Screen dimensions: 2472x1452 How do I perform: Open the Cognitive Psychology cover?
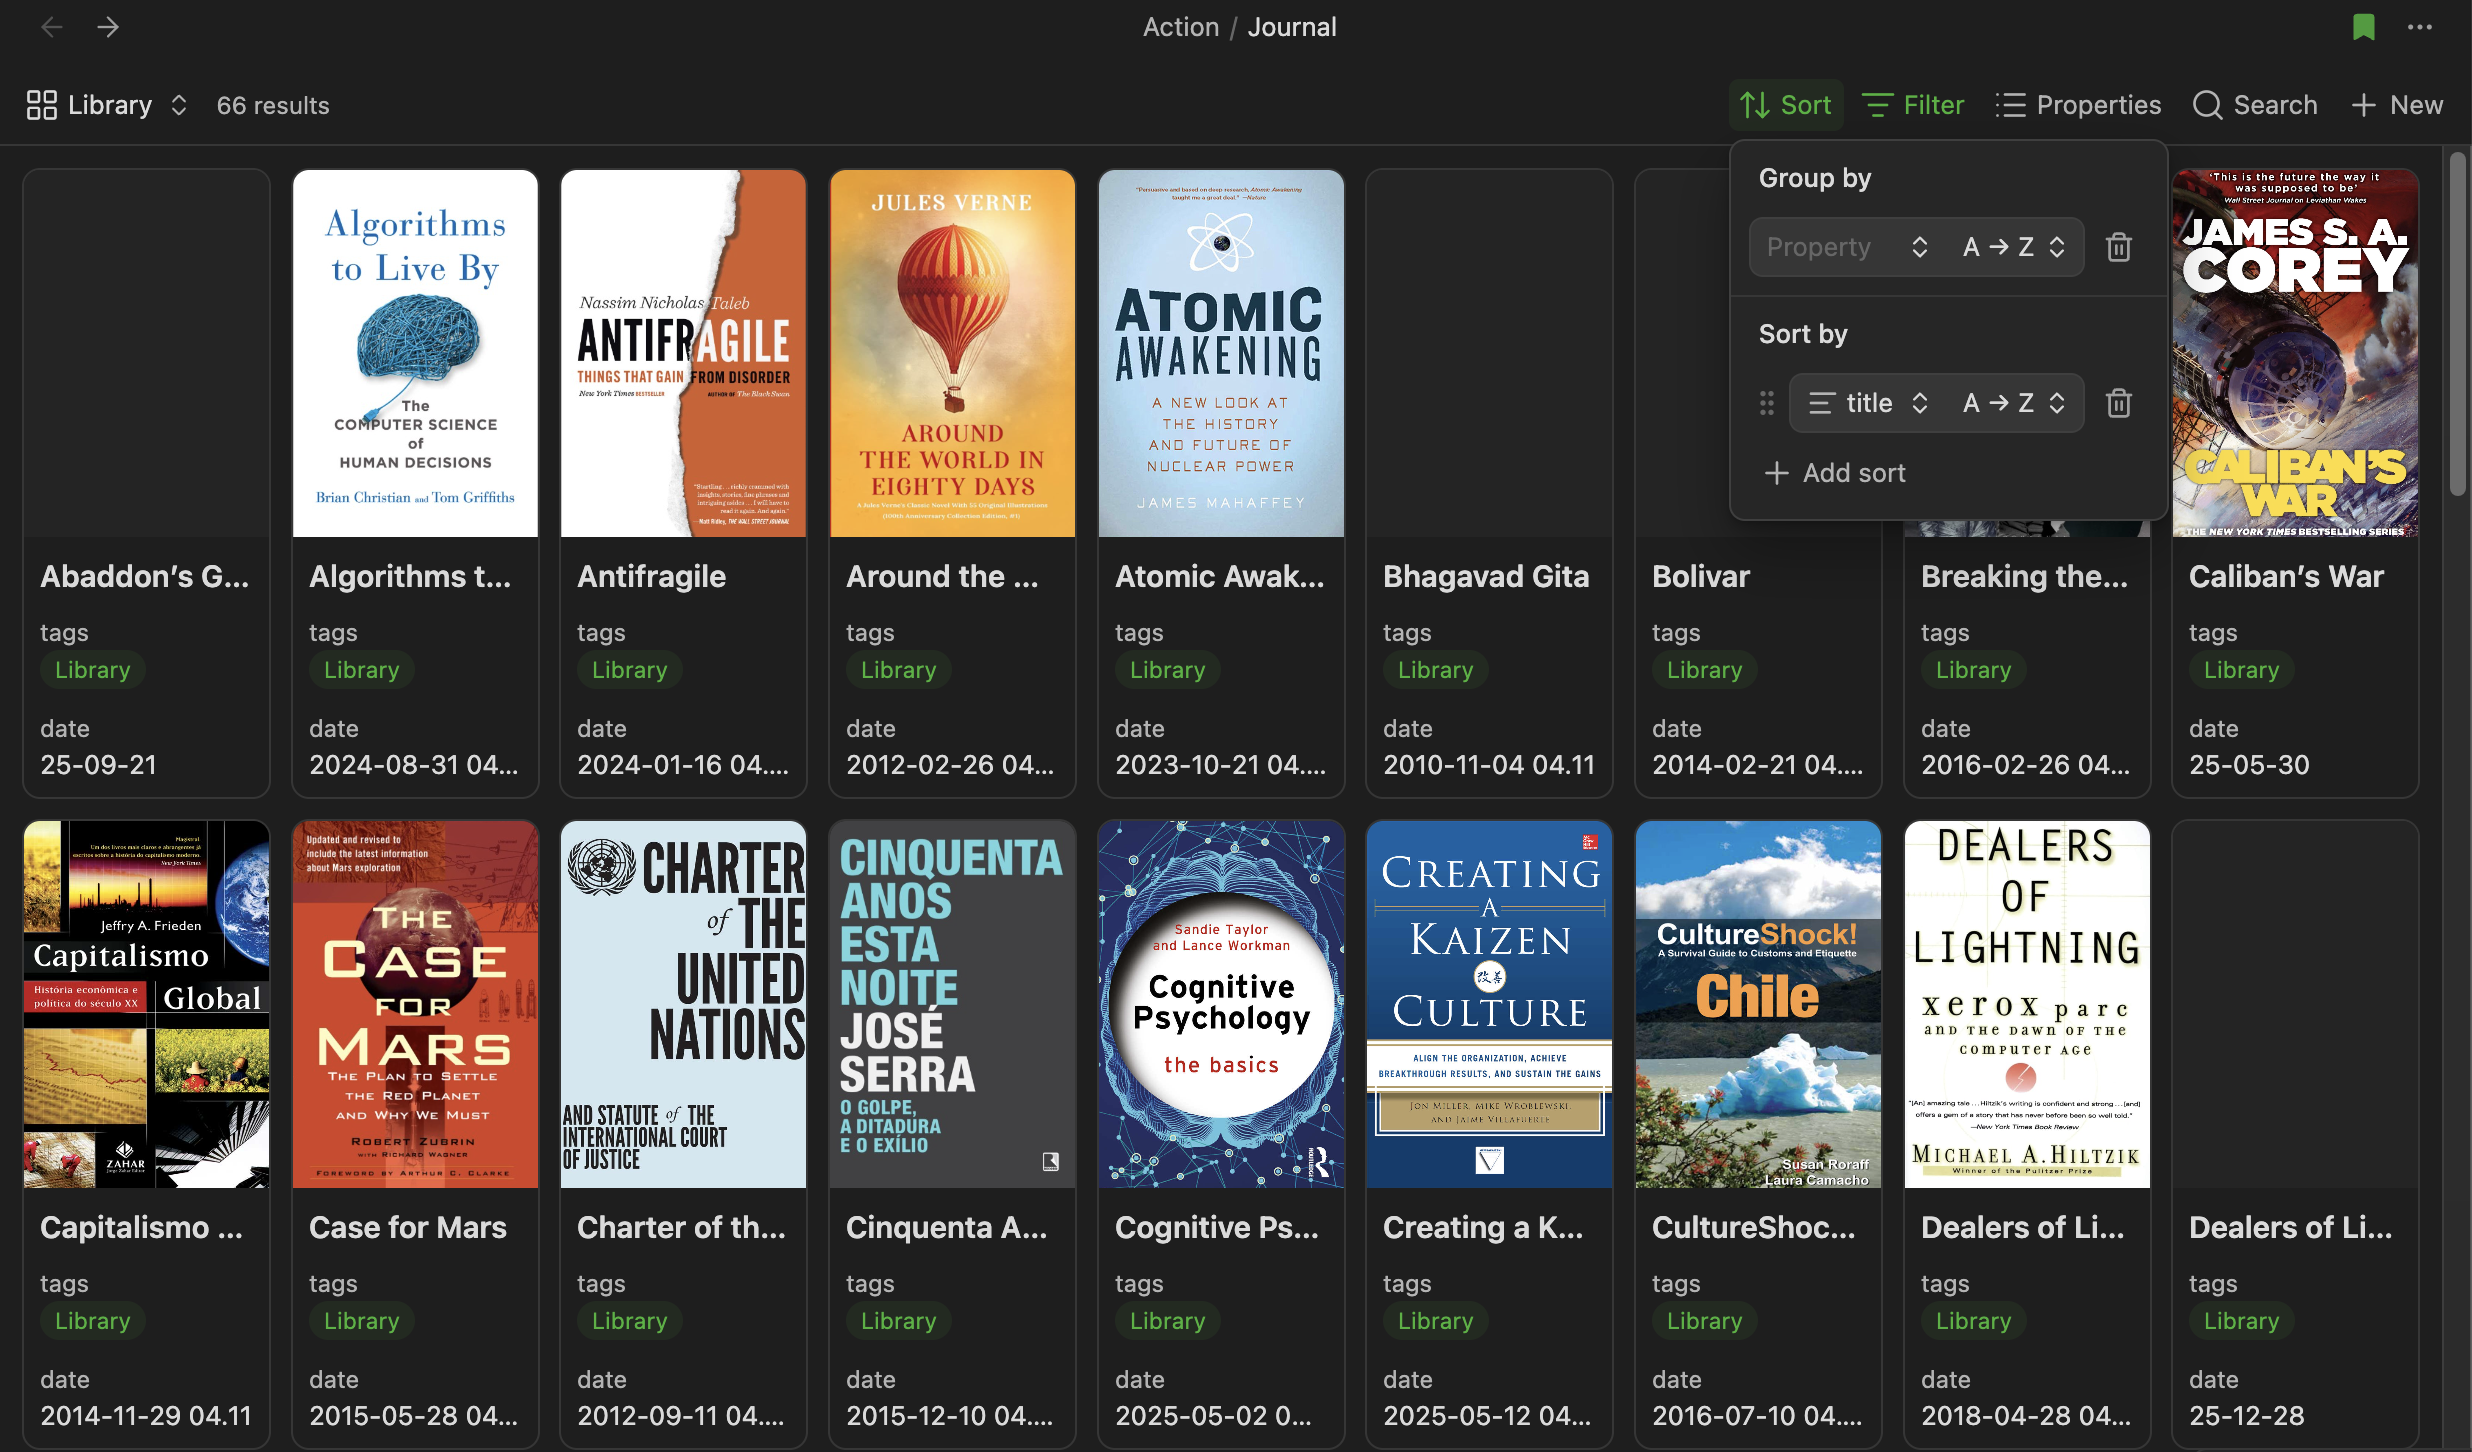point(1221,1004)
